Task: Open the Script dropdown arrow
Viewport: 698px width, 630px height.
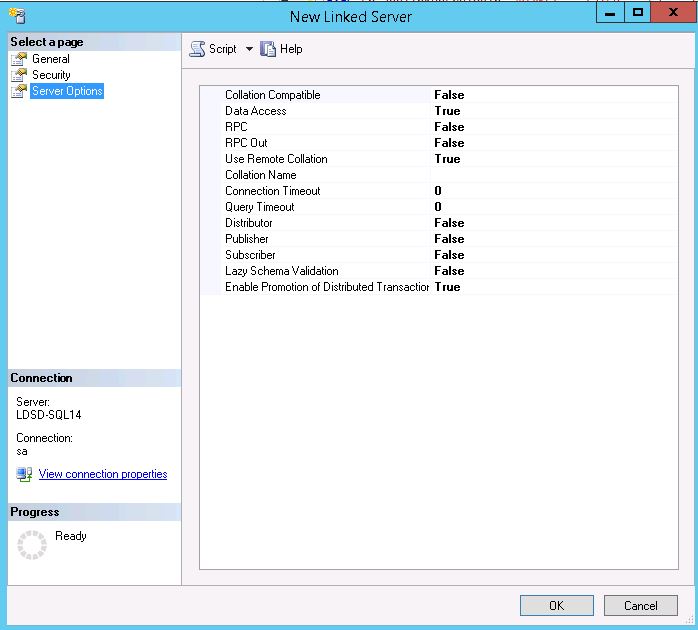Action: [249, 49]
